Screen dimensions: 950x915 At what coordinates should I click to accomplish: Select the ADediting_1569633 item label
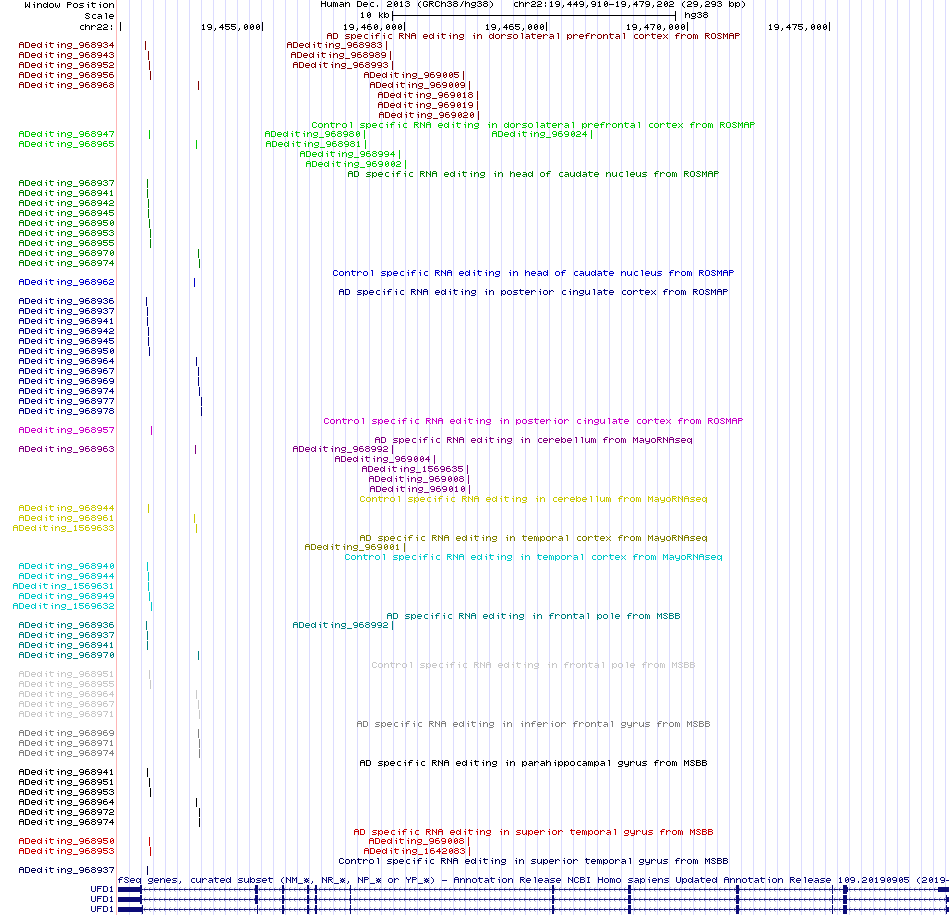pos(64,528)
